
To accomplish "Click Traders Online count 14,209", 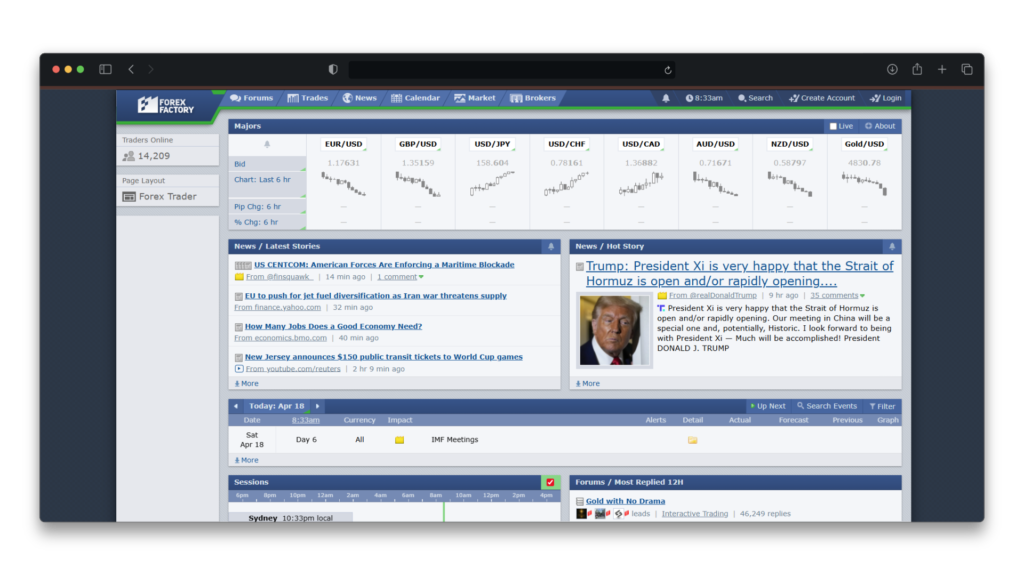I will (x=153, y=156).
